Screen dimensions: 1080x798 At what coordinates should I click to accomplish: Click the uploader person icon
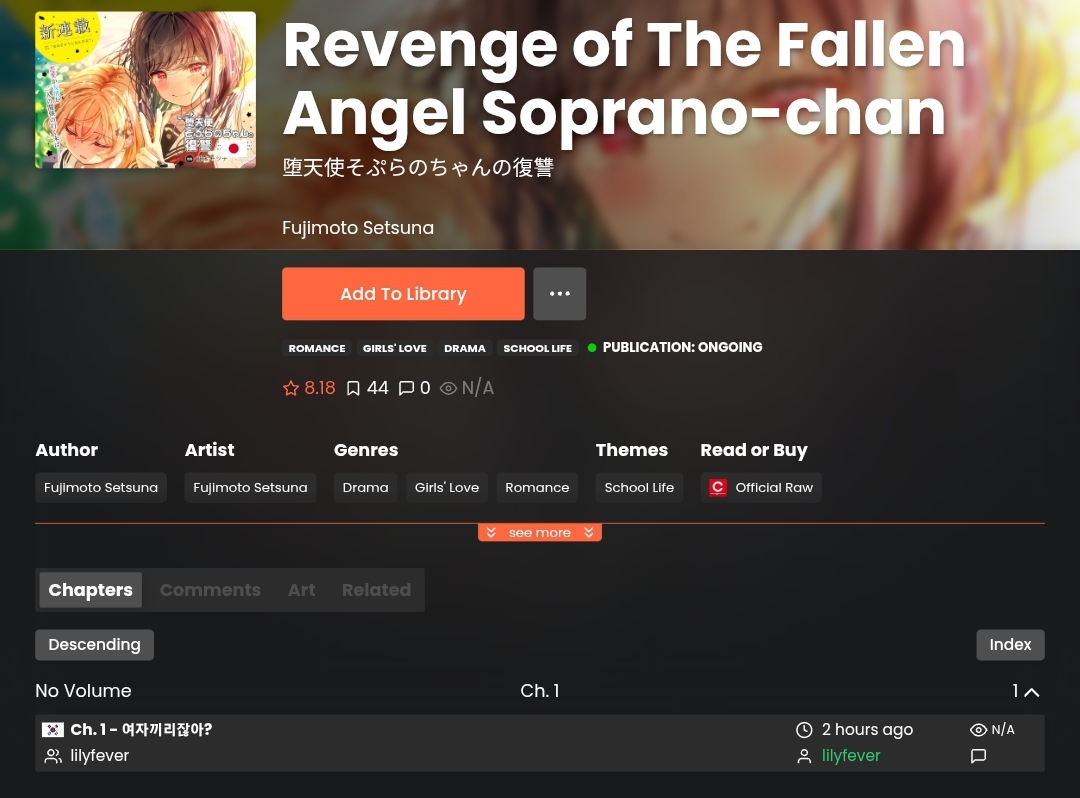pyautogui.click(x=804, y=756)
